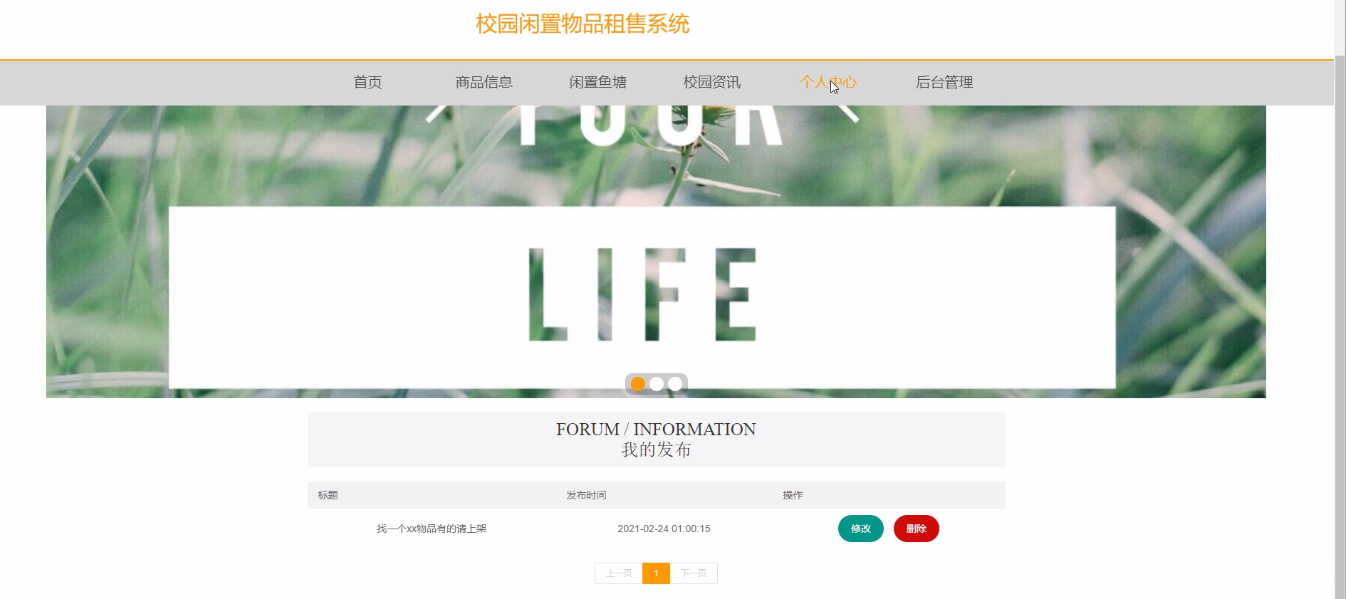Click the vertical page scrollbar
1346x599 pixels.
click(x=1340, y=300)
